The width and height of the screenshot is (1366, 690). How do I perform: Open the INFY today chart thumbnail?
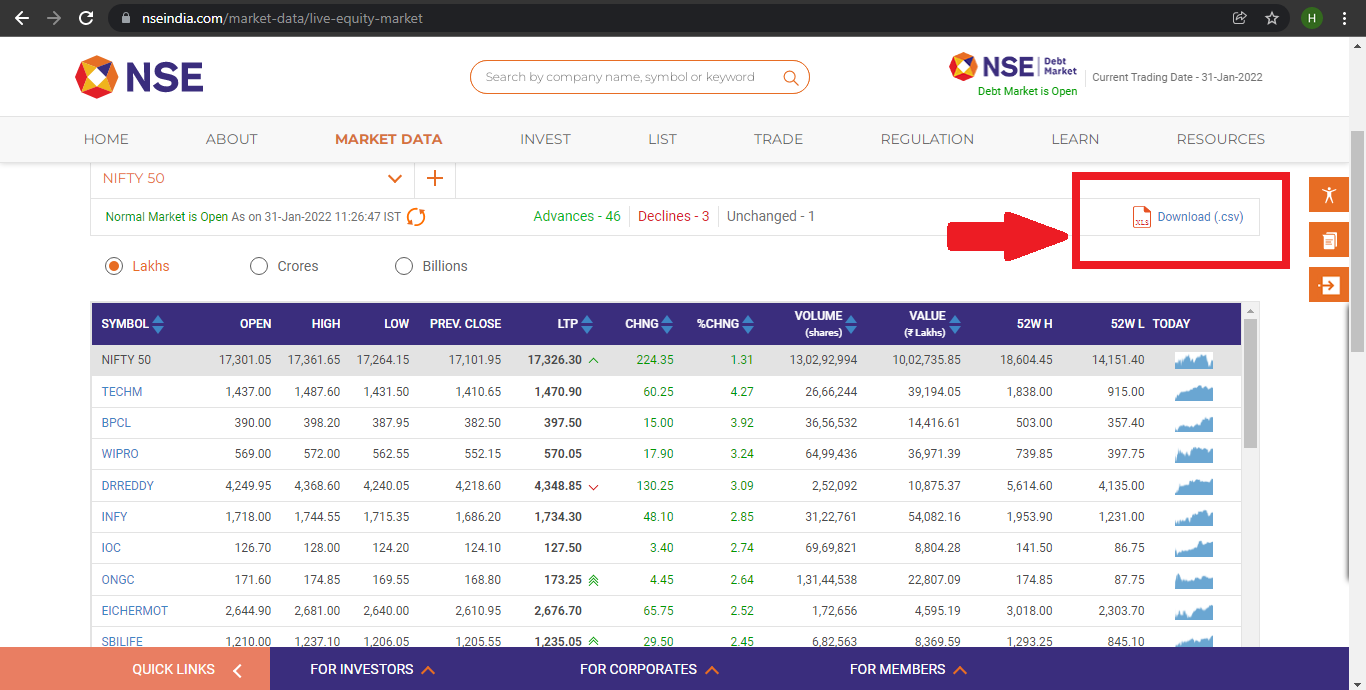pos(1194,517)
